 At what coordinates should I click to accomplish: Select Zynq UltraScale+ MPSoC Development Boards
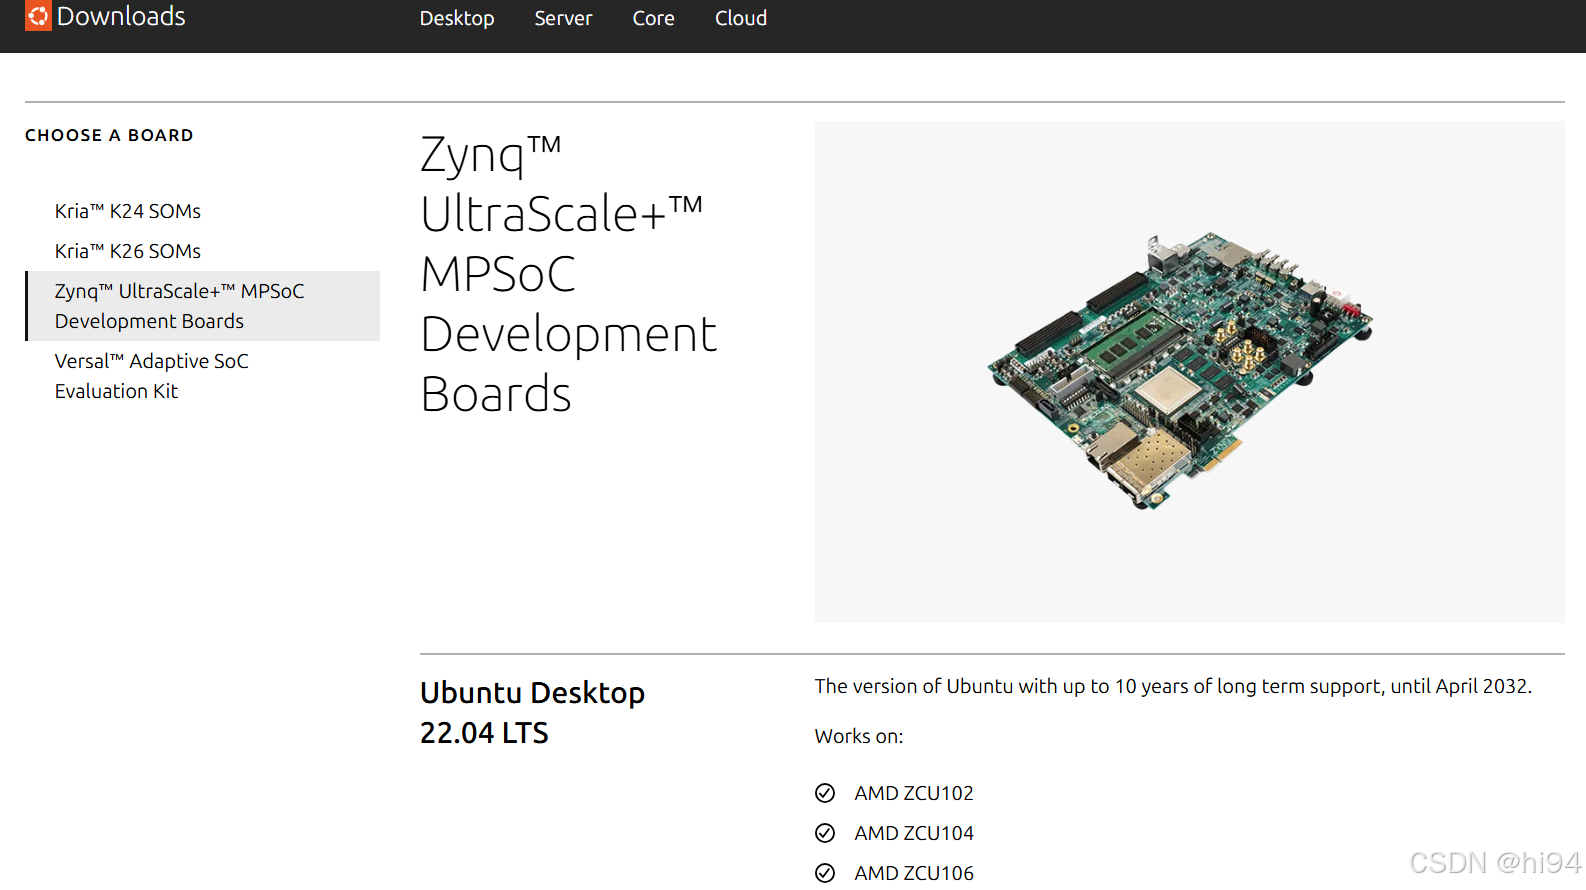(203, 306)
